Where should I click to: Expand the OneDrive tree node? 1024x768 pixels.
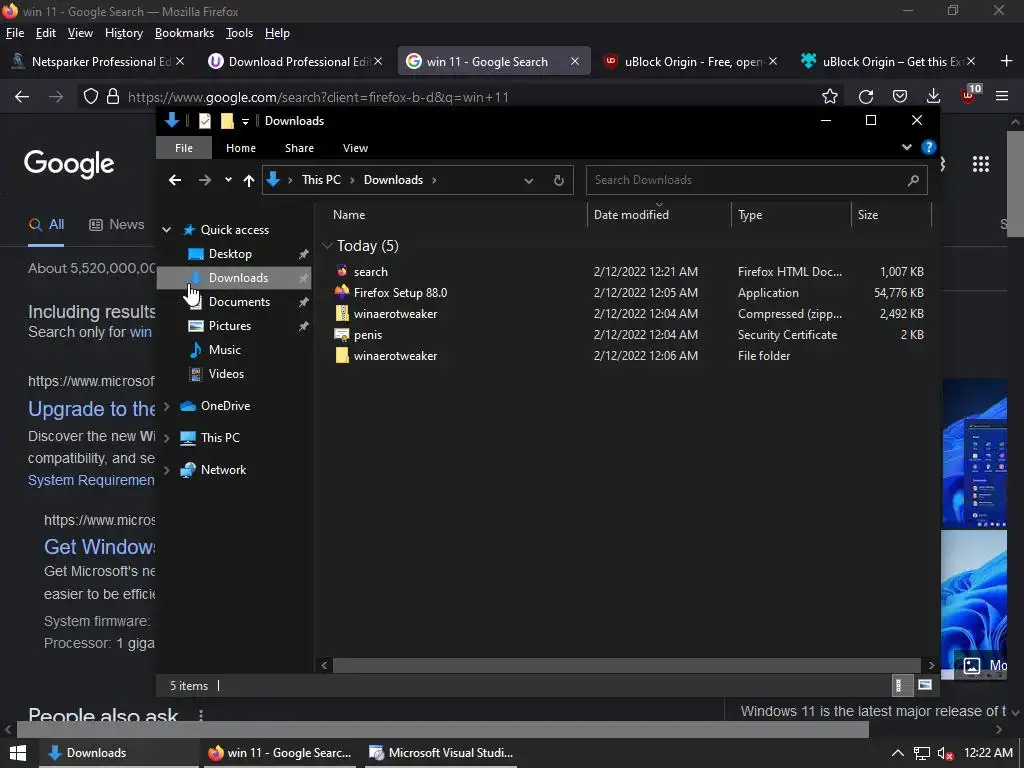click(167, 406)
